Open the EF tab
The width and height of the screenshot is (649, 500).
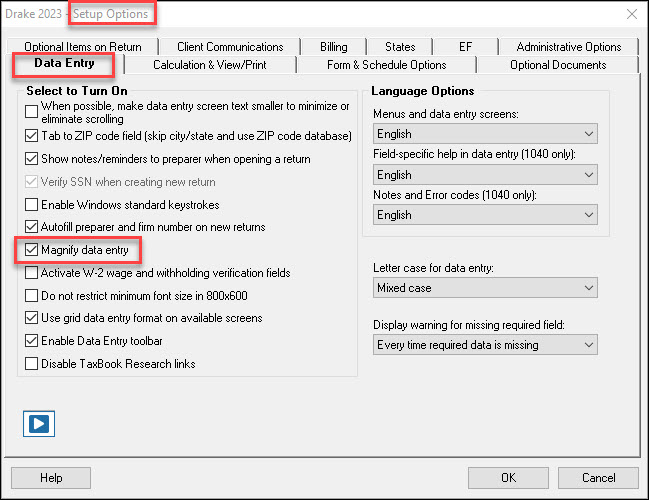pyautogui.click(x=465, y=47)
